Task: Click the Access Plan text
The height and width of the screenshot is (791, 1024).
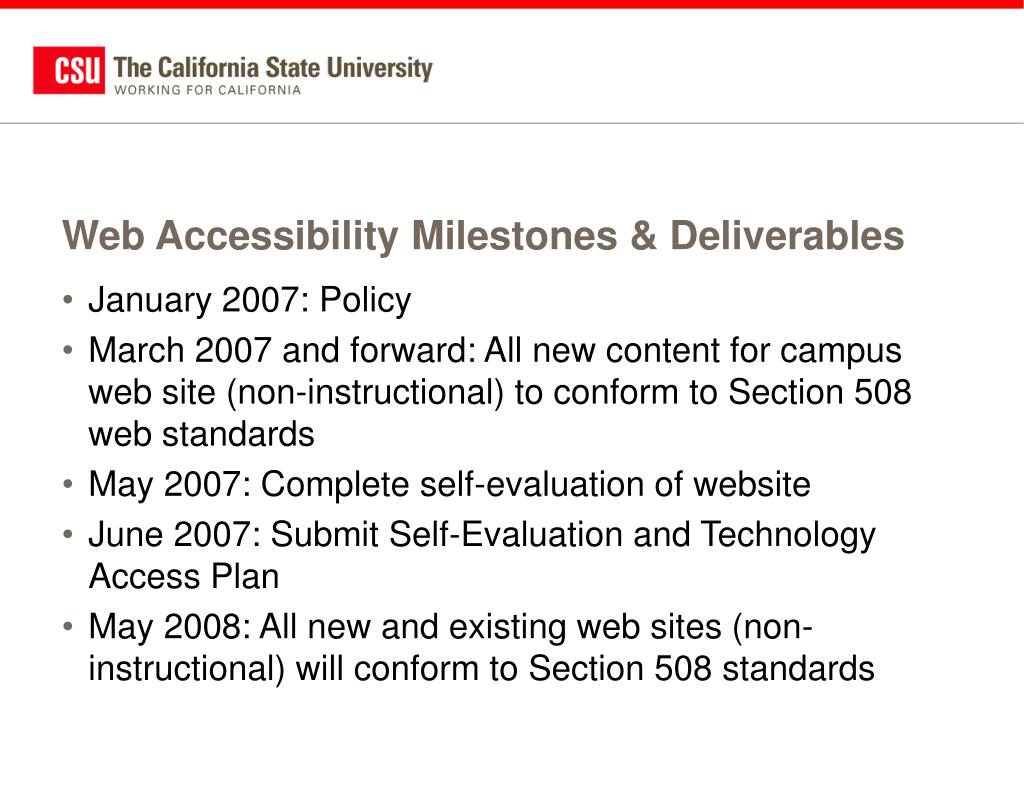Action: coord(184,577)
